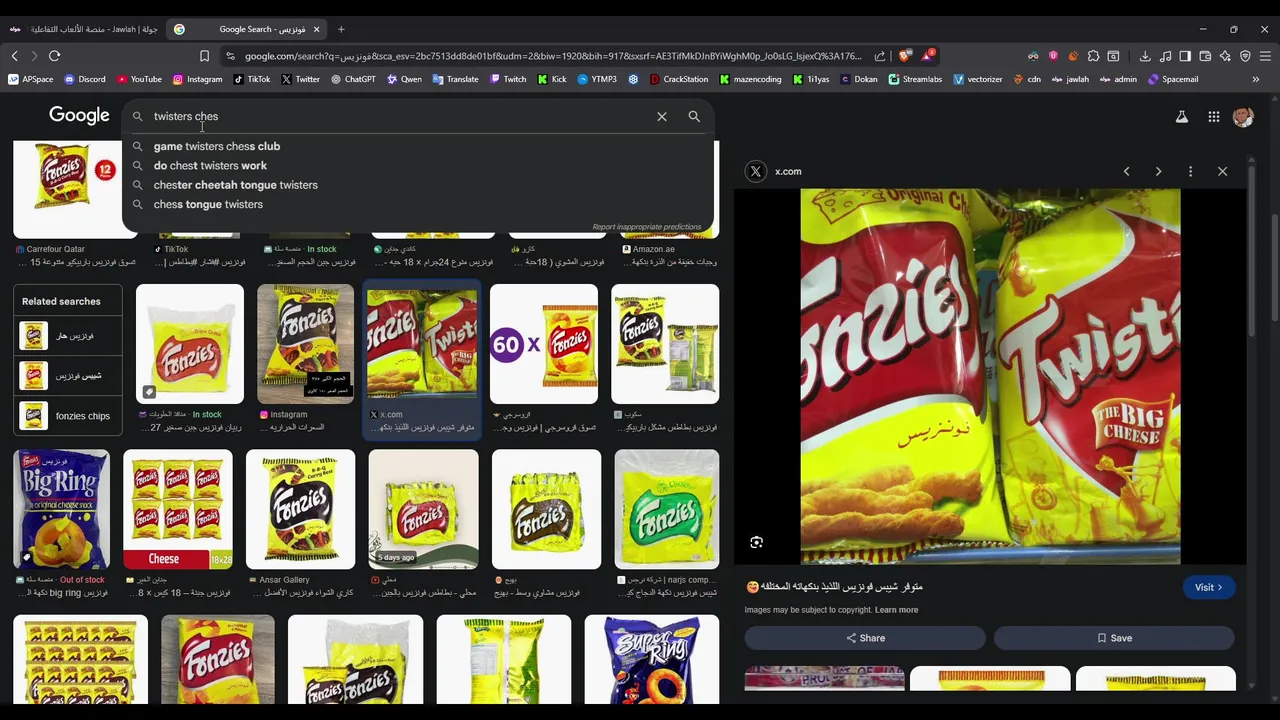Open the large Fonzies Twisties preview image
The width and height of the screenshot is (1280, 720).
tap(990, 377)
